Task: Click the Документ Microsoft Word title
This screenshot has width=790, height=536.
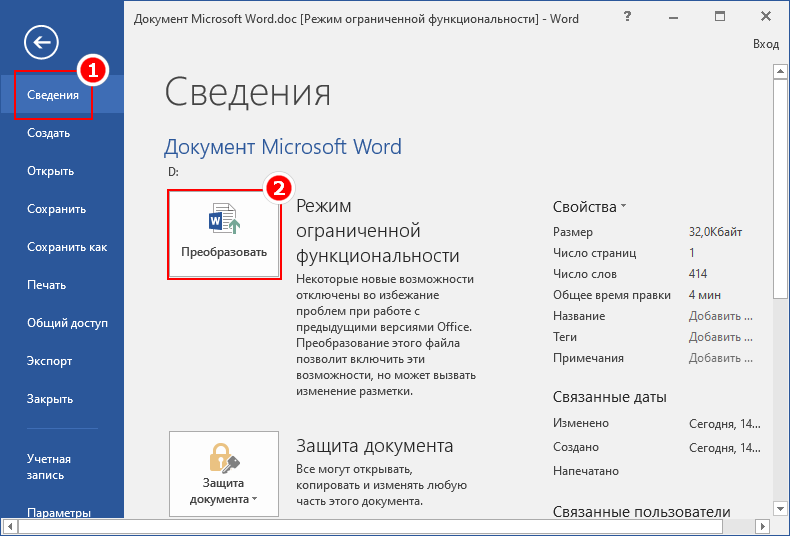Action: tap(283, 147)
